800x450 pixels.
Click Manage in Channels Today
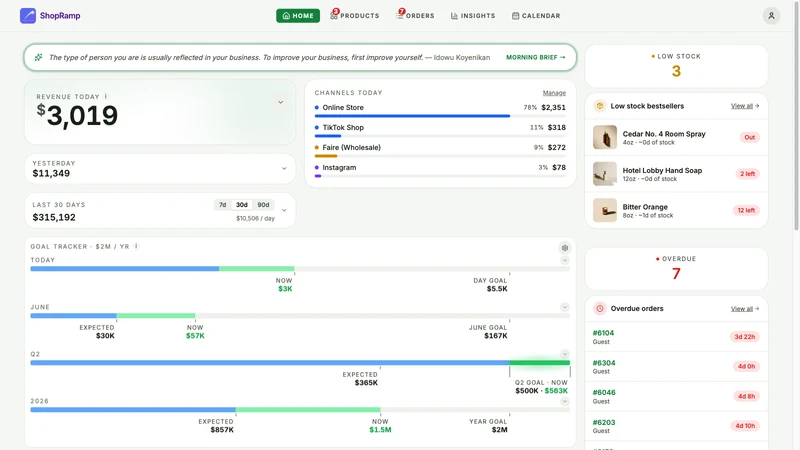point(554,93)
